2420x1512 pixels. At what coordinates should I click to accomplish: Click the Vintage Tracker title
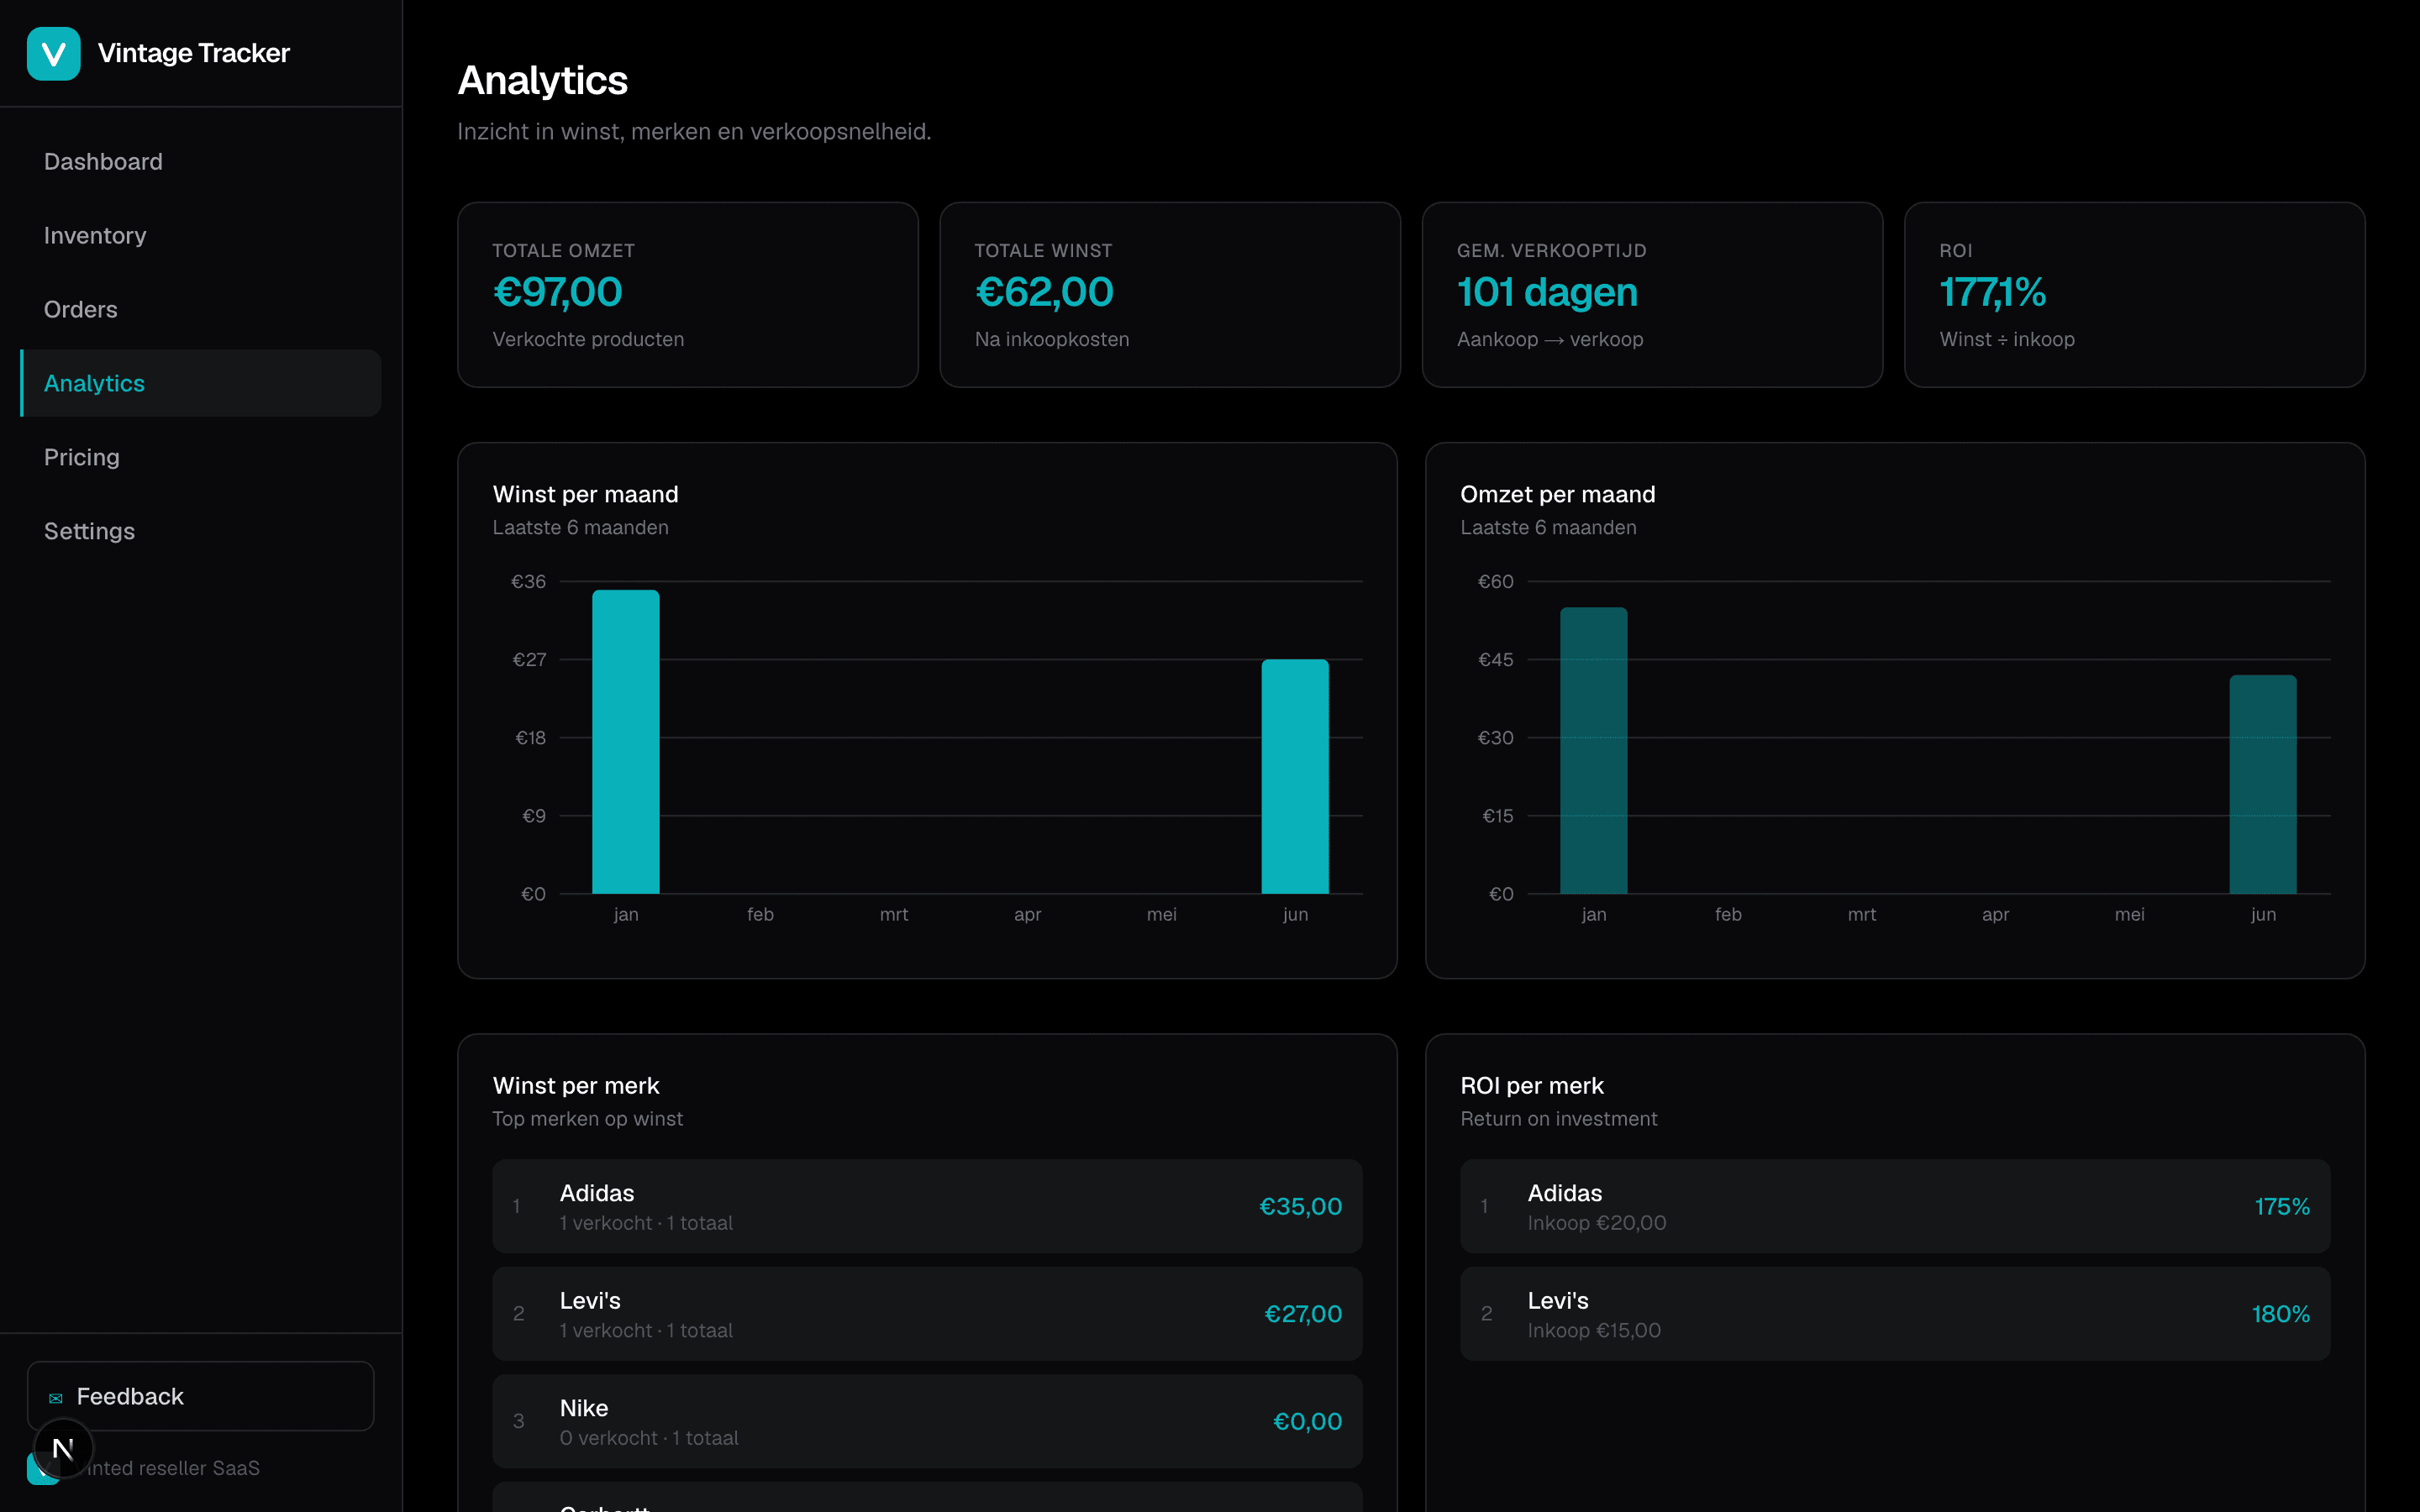click(x=194, y=53)
